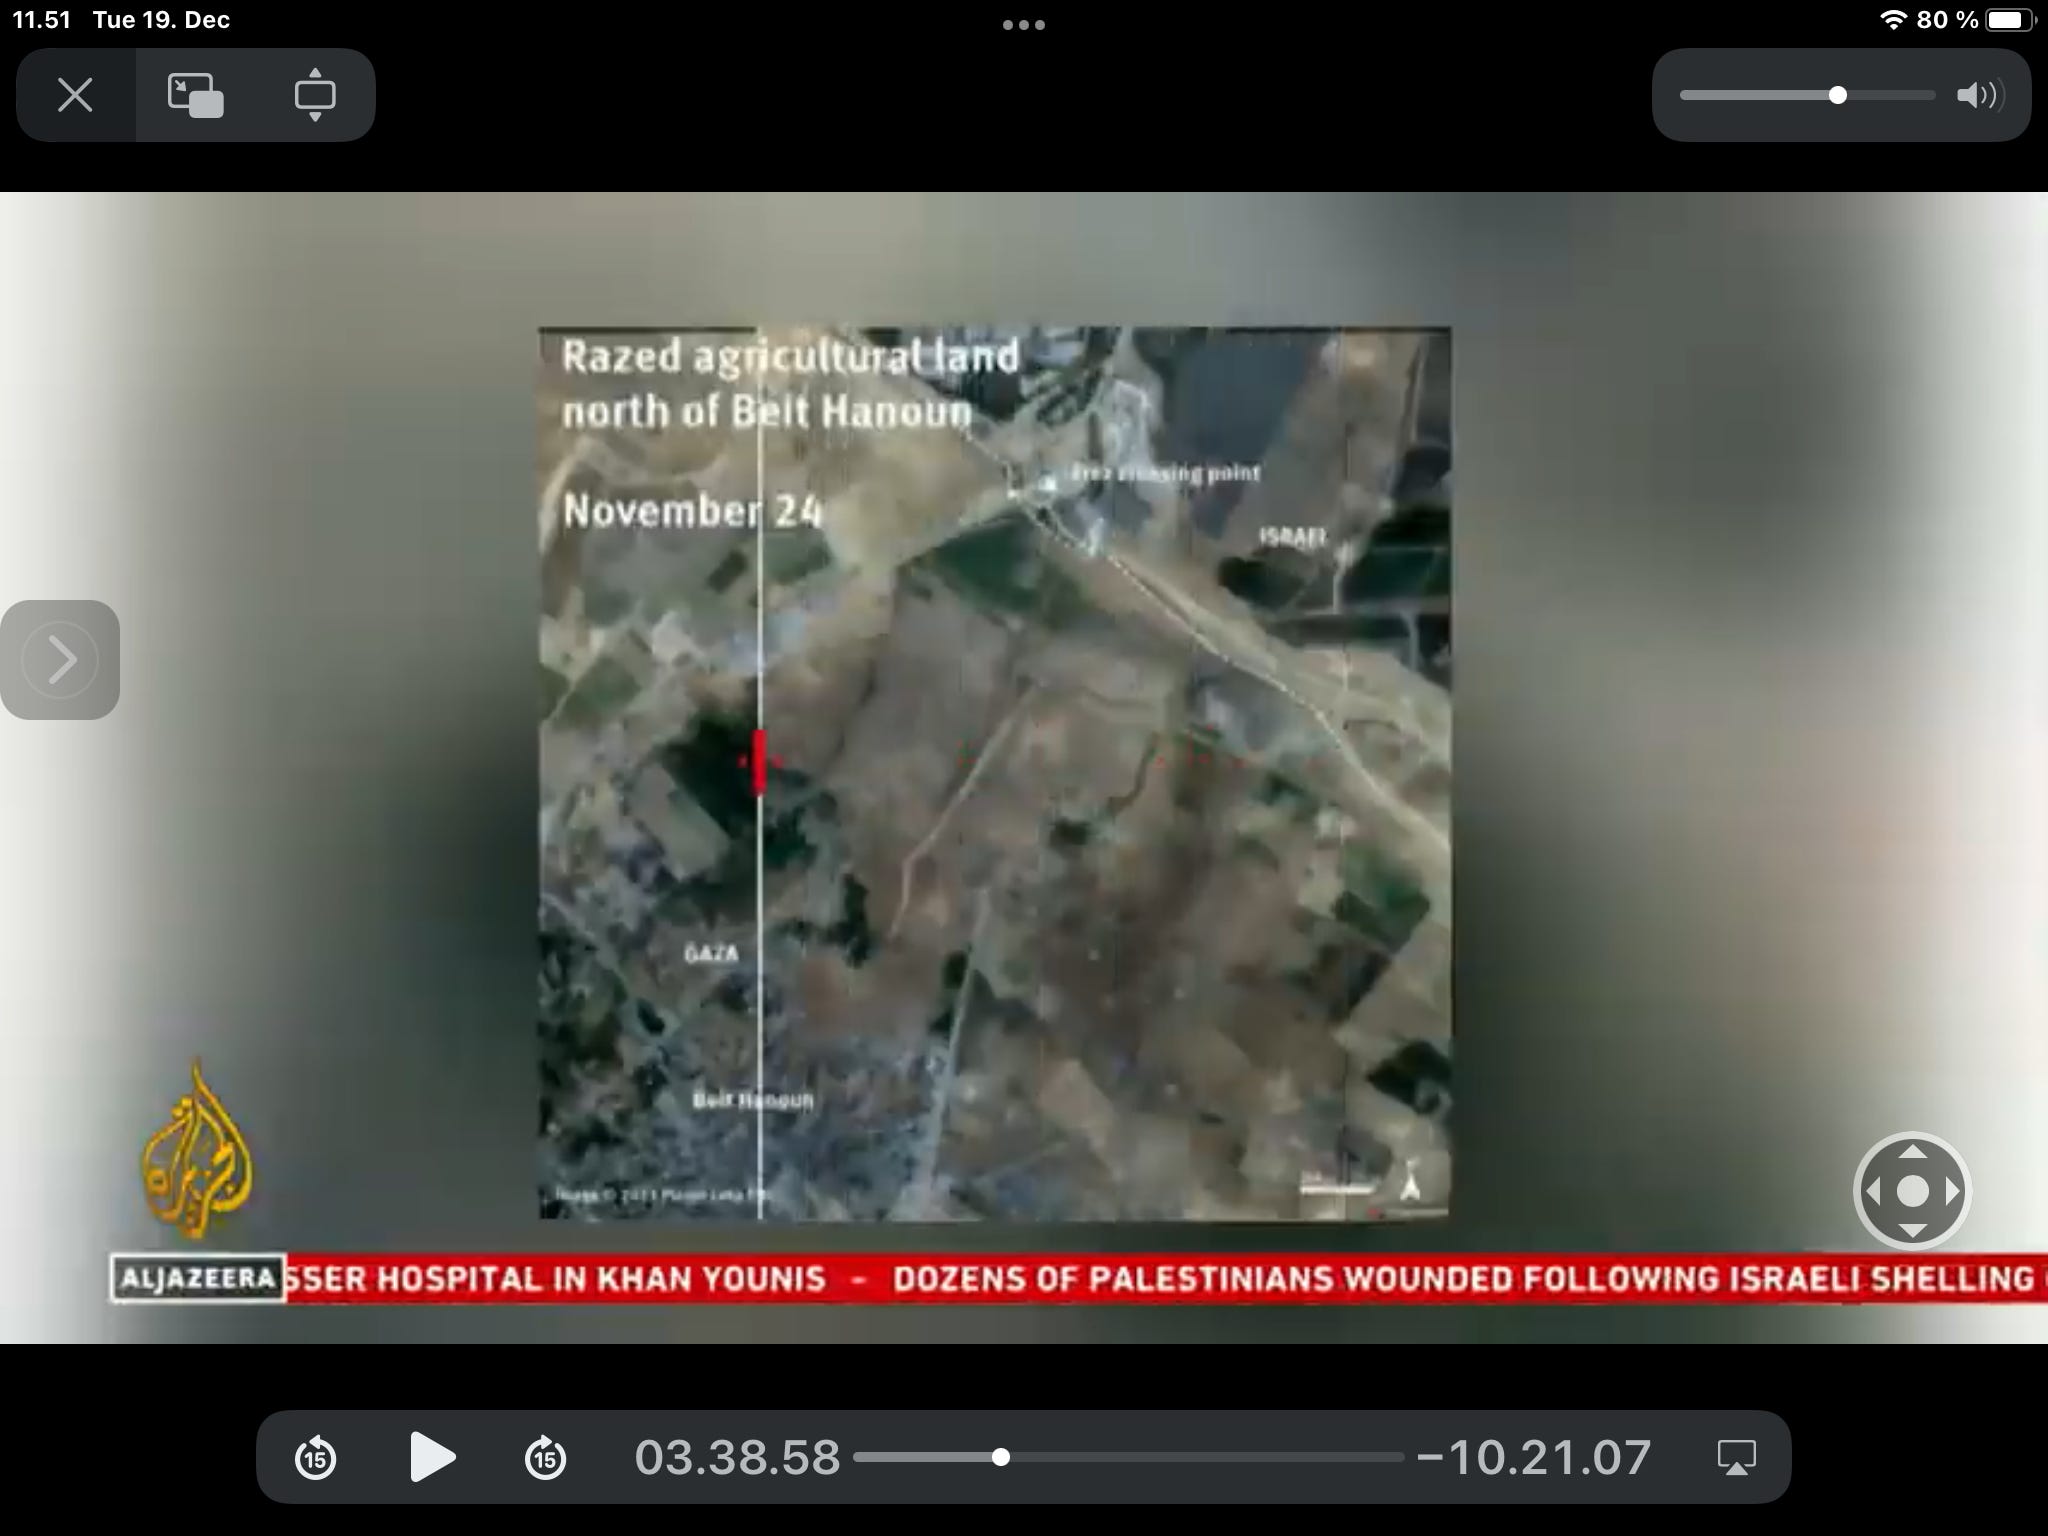Screen dimensions: 2048x1536
Task: Open the multitasking three-dots menu
Action: click(x=1024, y=24)
